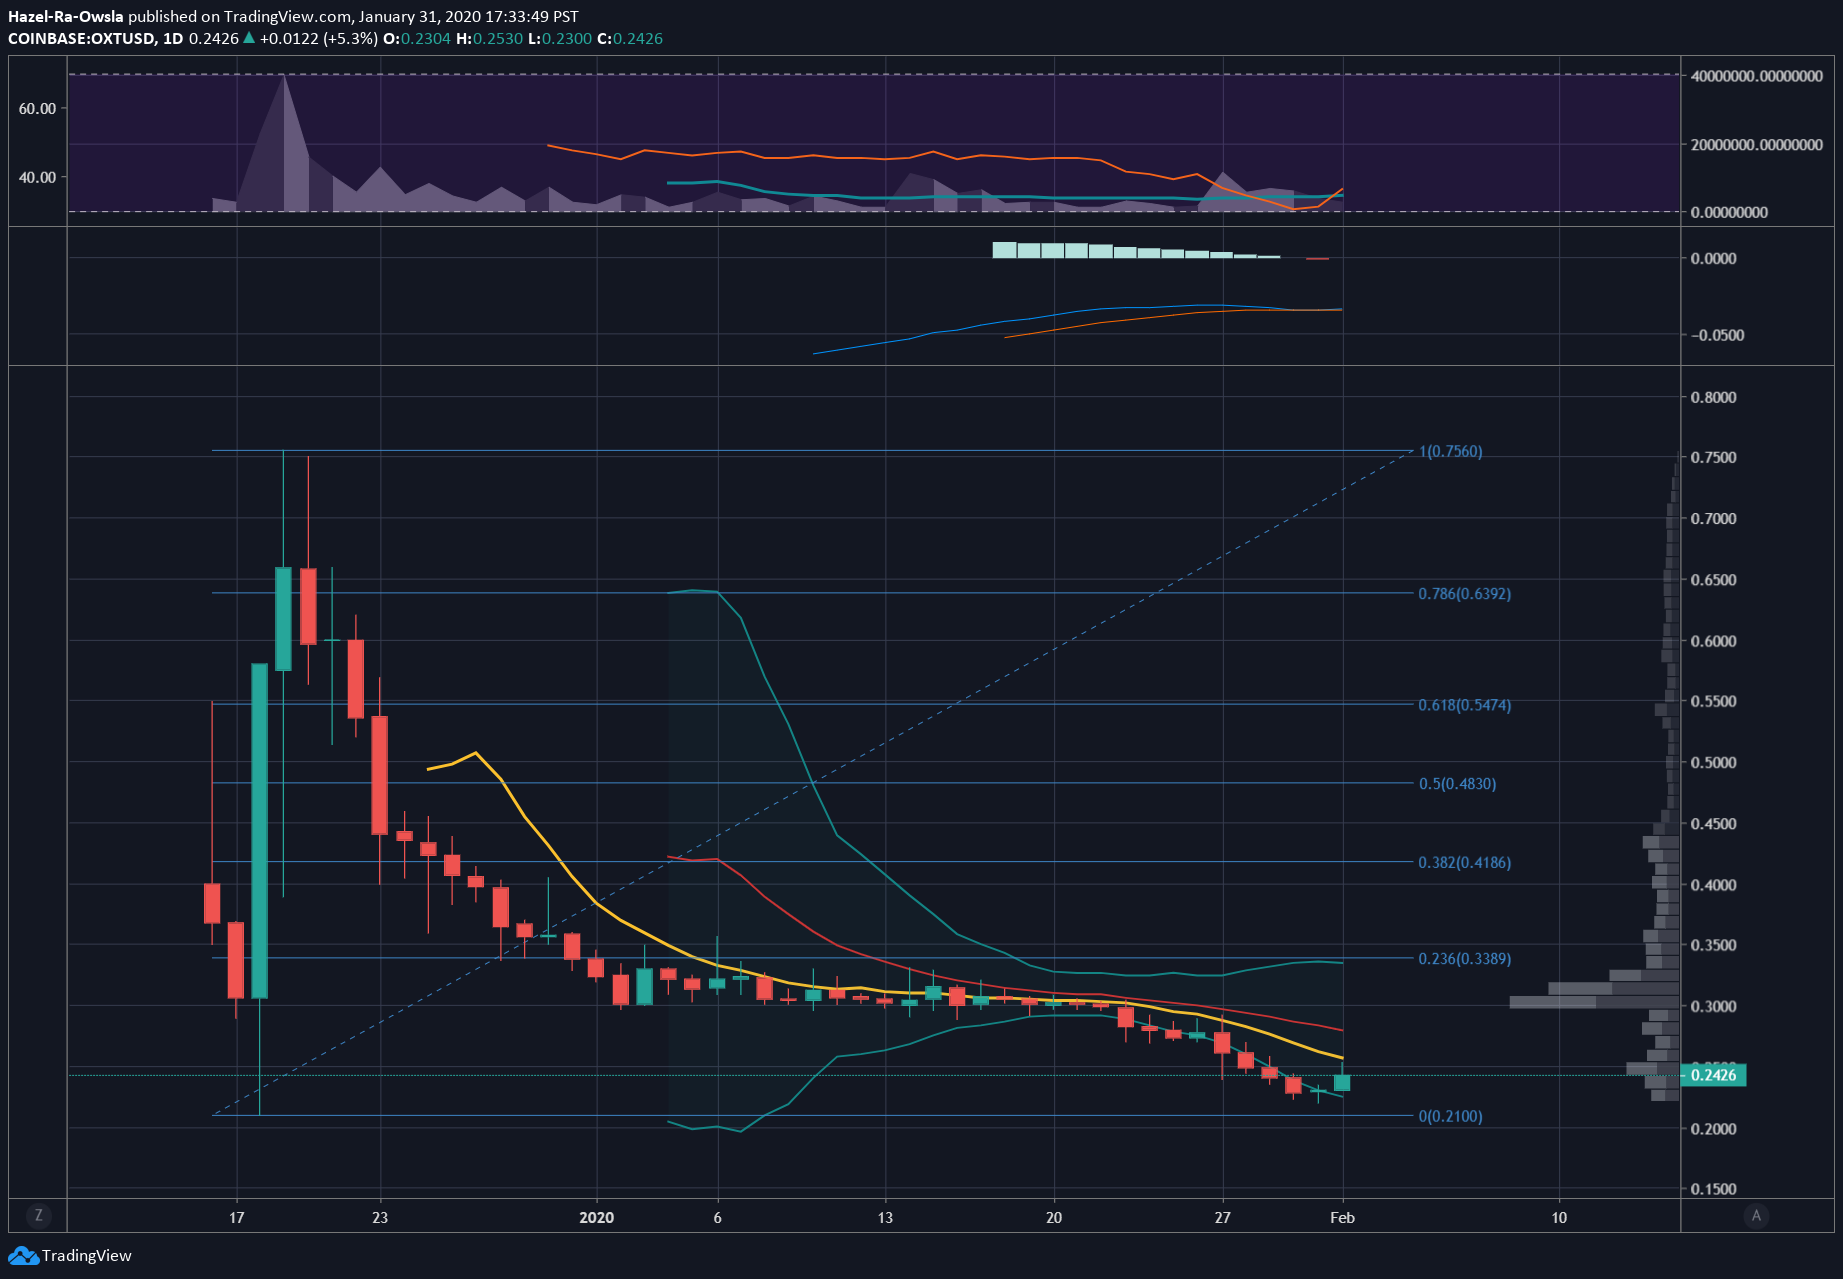Click the 10 date label on time axis

coord(1559,1217)
